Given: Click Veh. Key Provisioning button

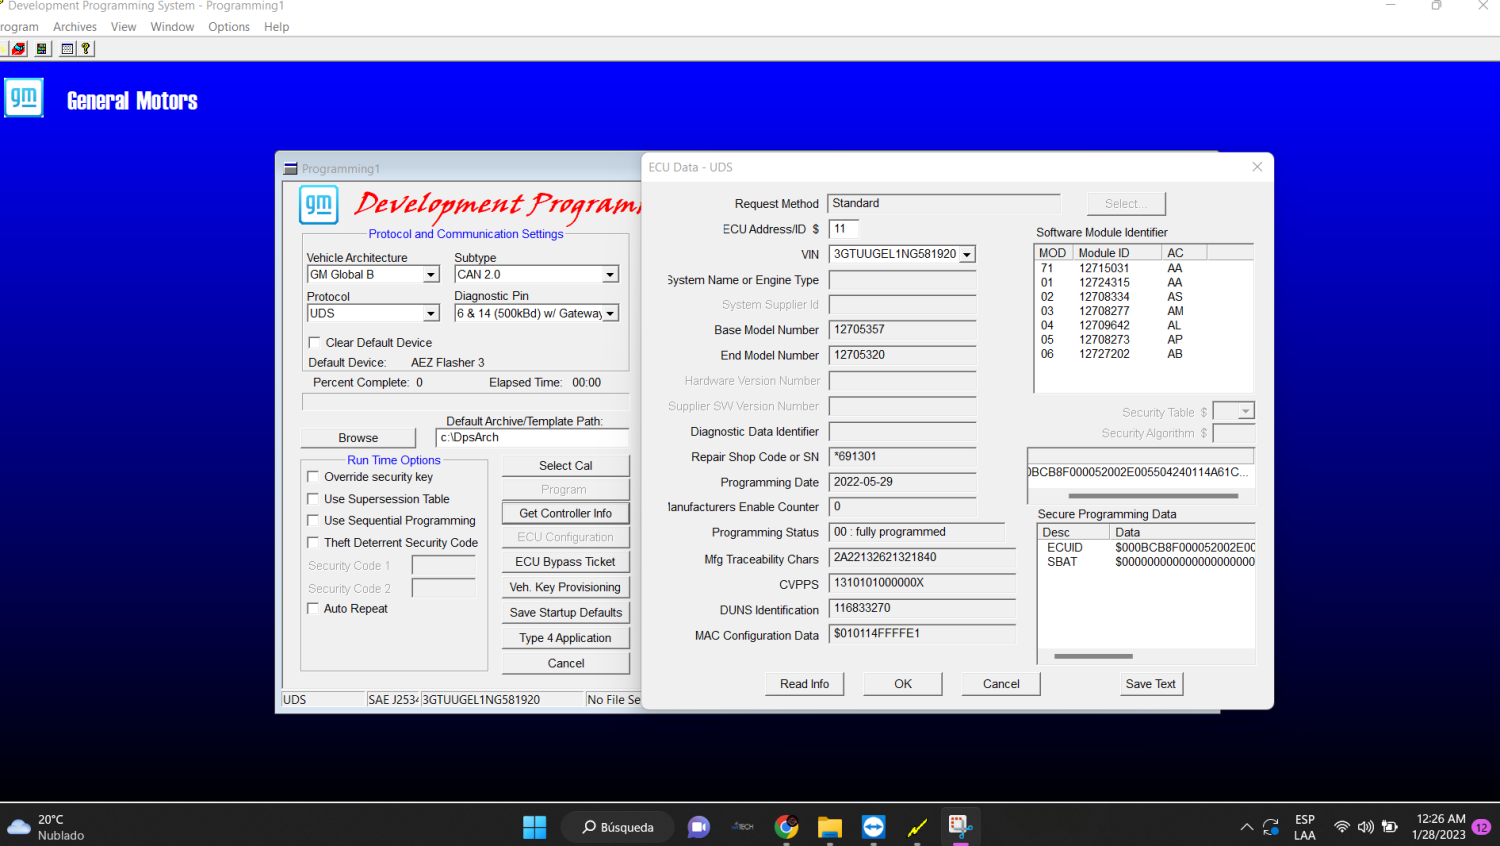Looking at the screenshot, I should [x=565, y=587].
